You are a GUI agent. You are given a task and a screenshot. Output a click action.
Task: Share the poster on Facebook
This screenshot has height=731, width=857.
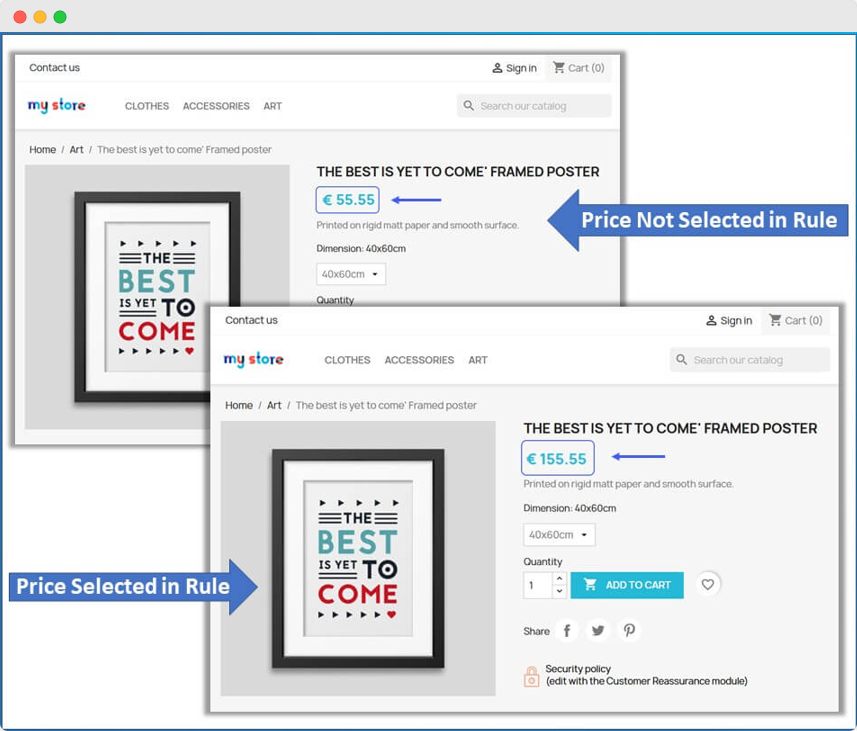click(x=567, y=630)
